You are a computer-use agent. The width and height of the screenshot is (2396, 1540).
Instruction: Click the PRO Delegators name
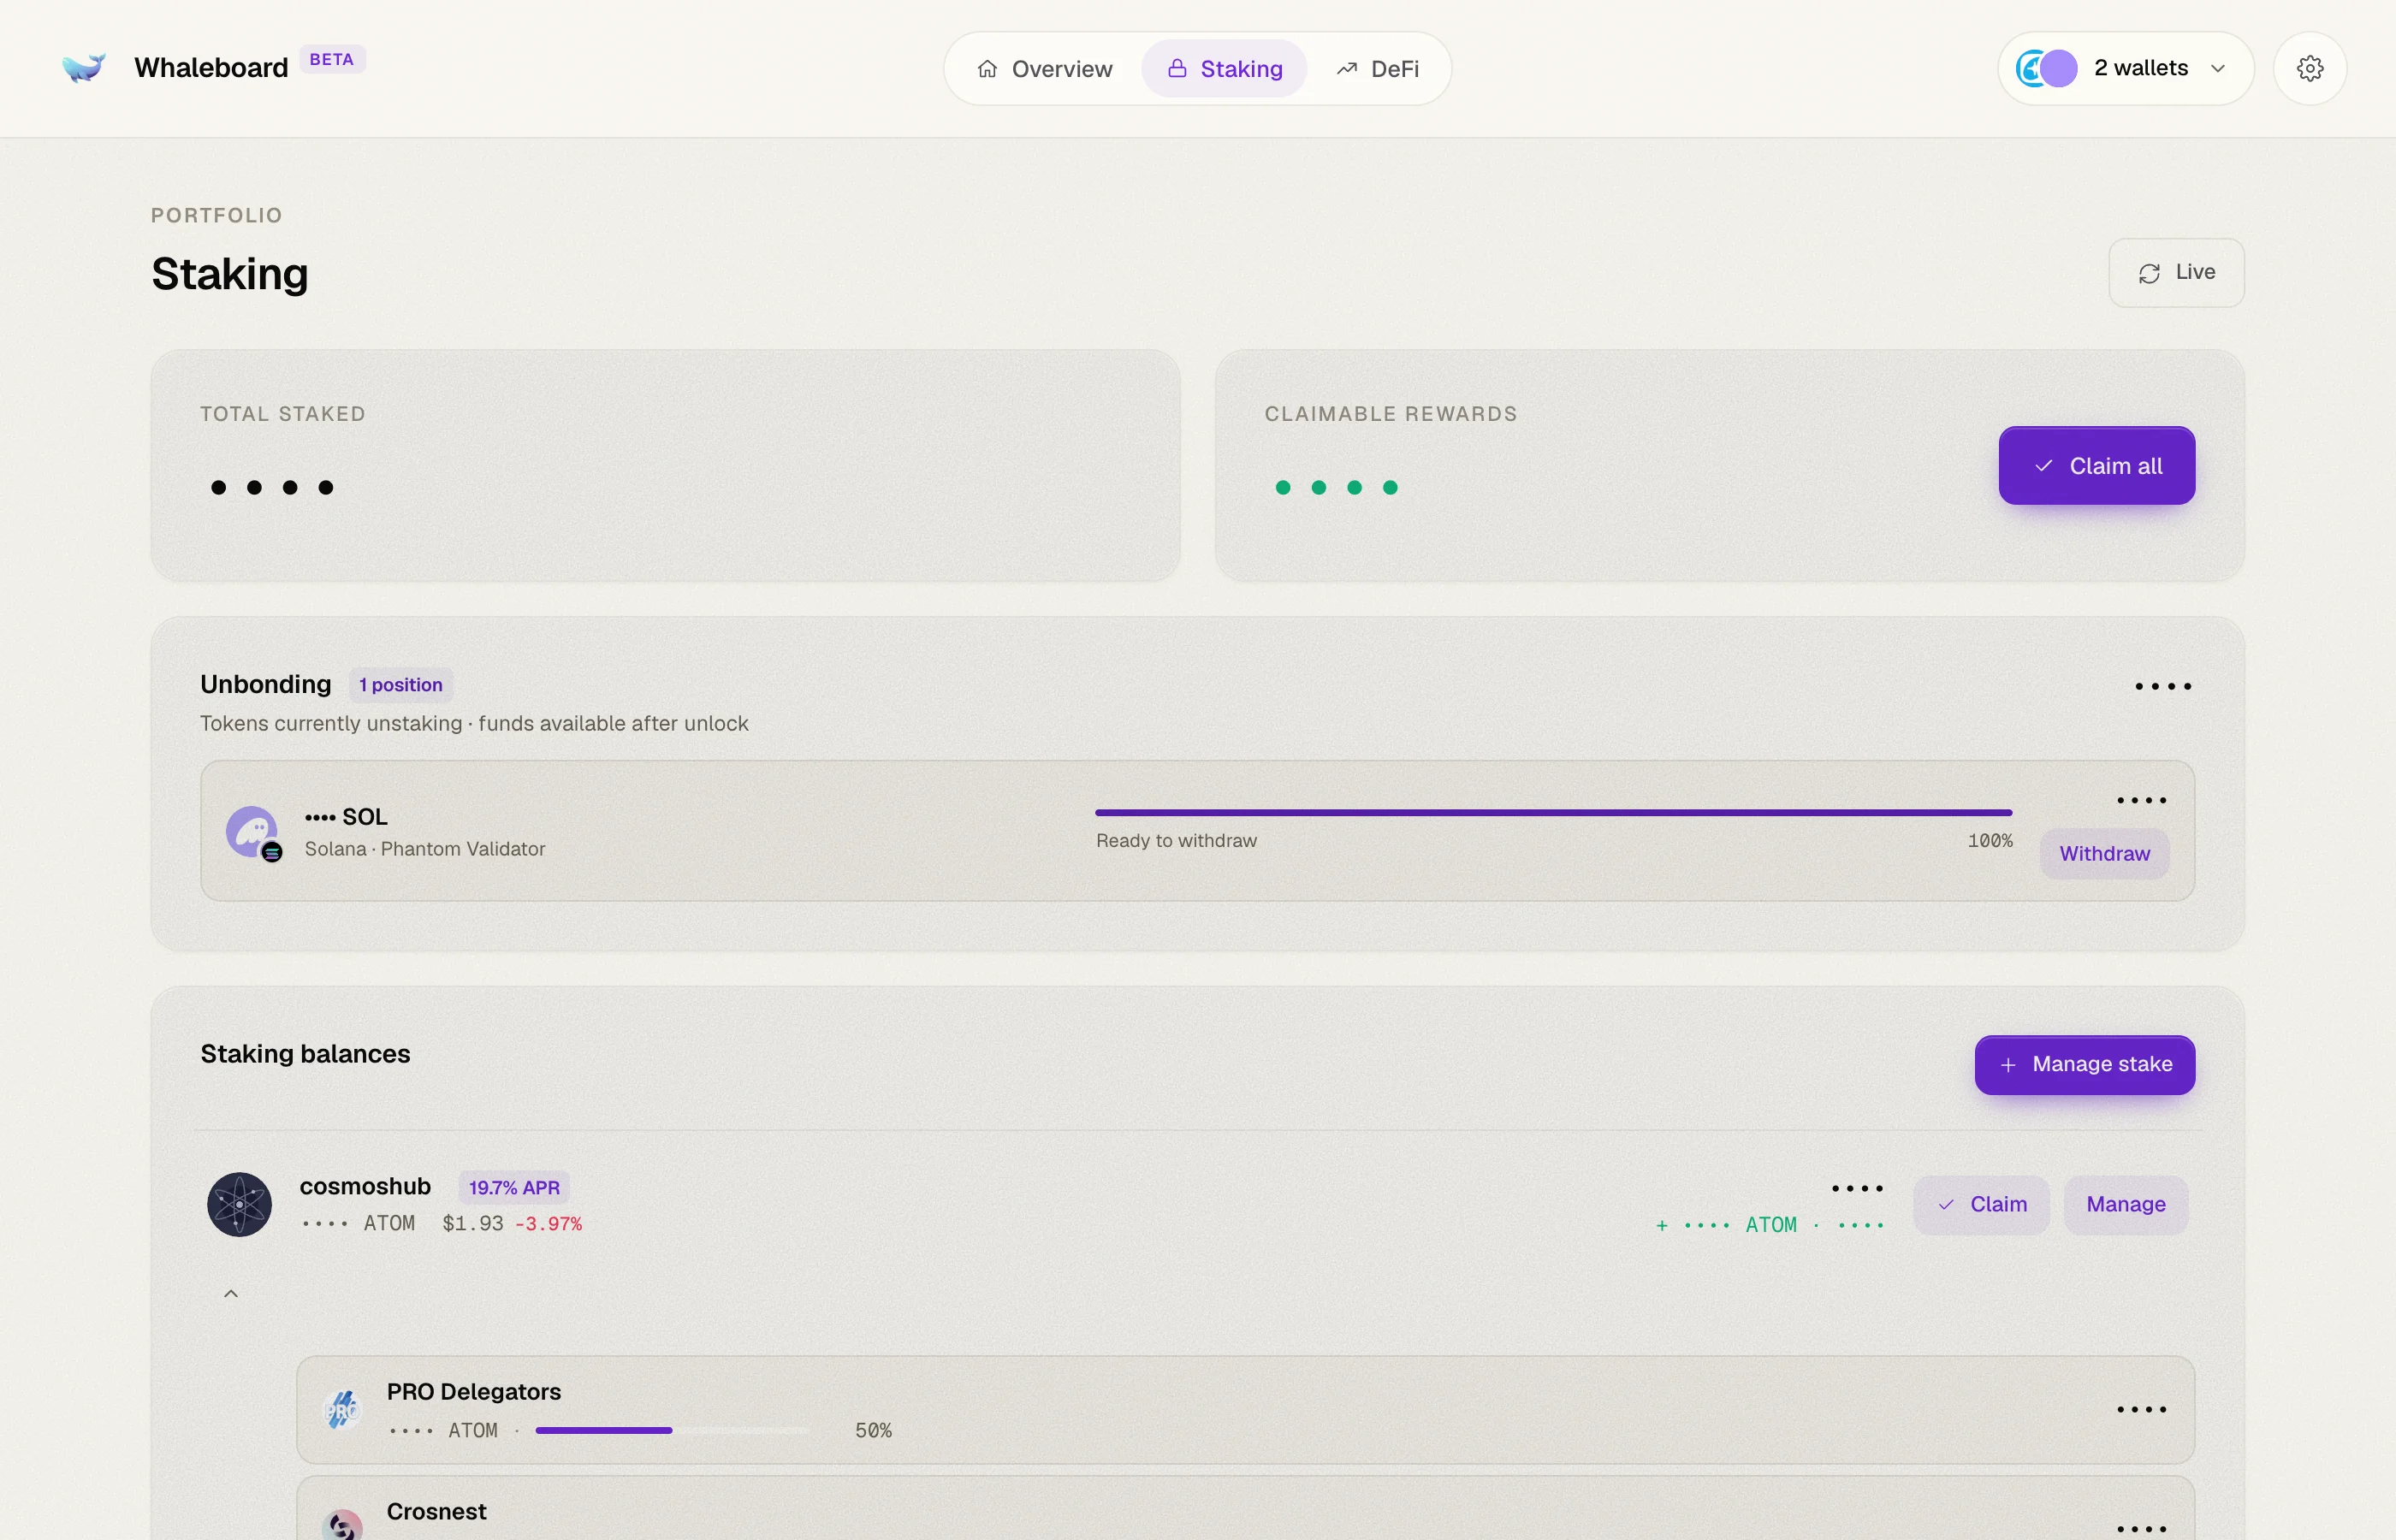[474, 1392]
